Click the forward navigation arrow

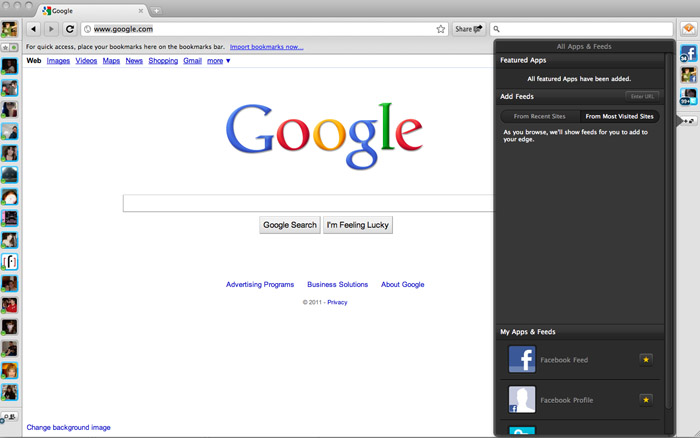click(x=51, y=29)
